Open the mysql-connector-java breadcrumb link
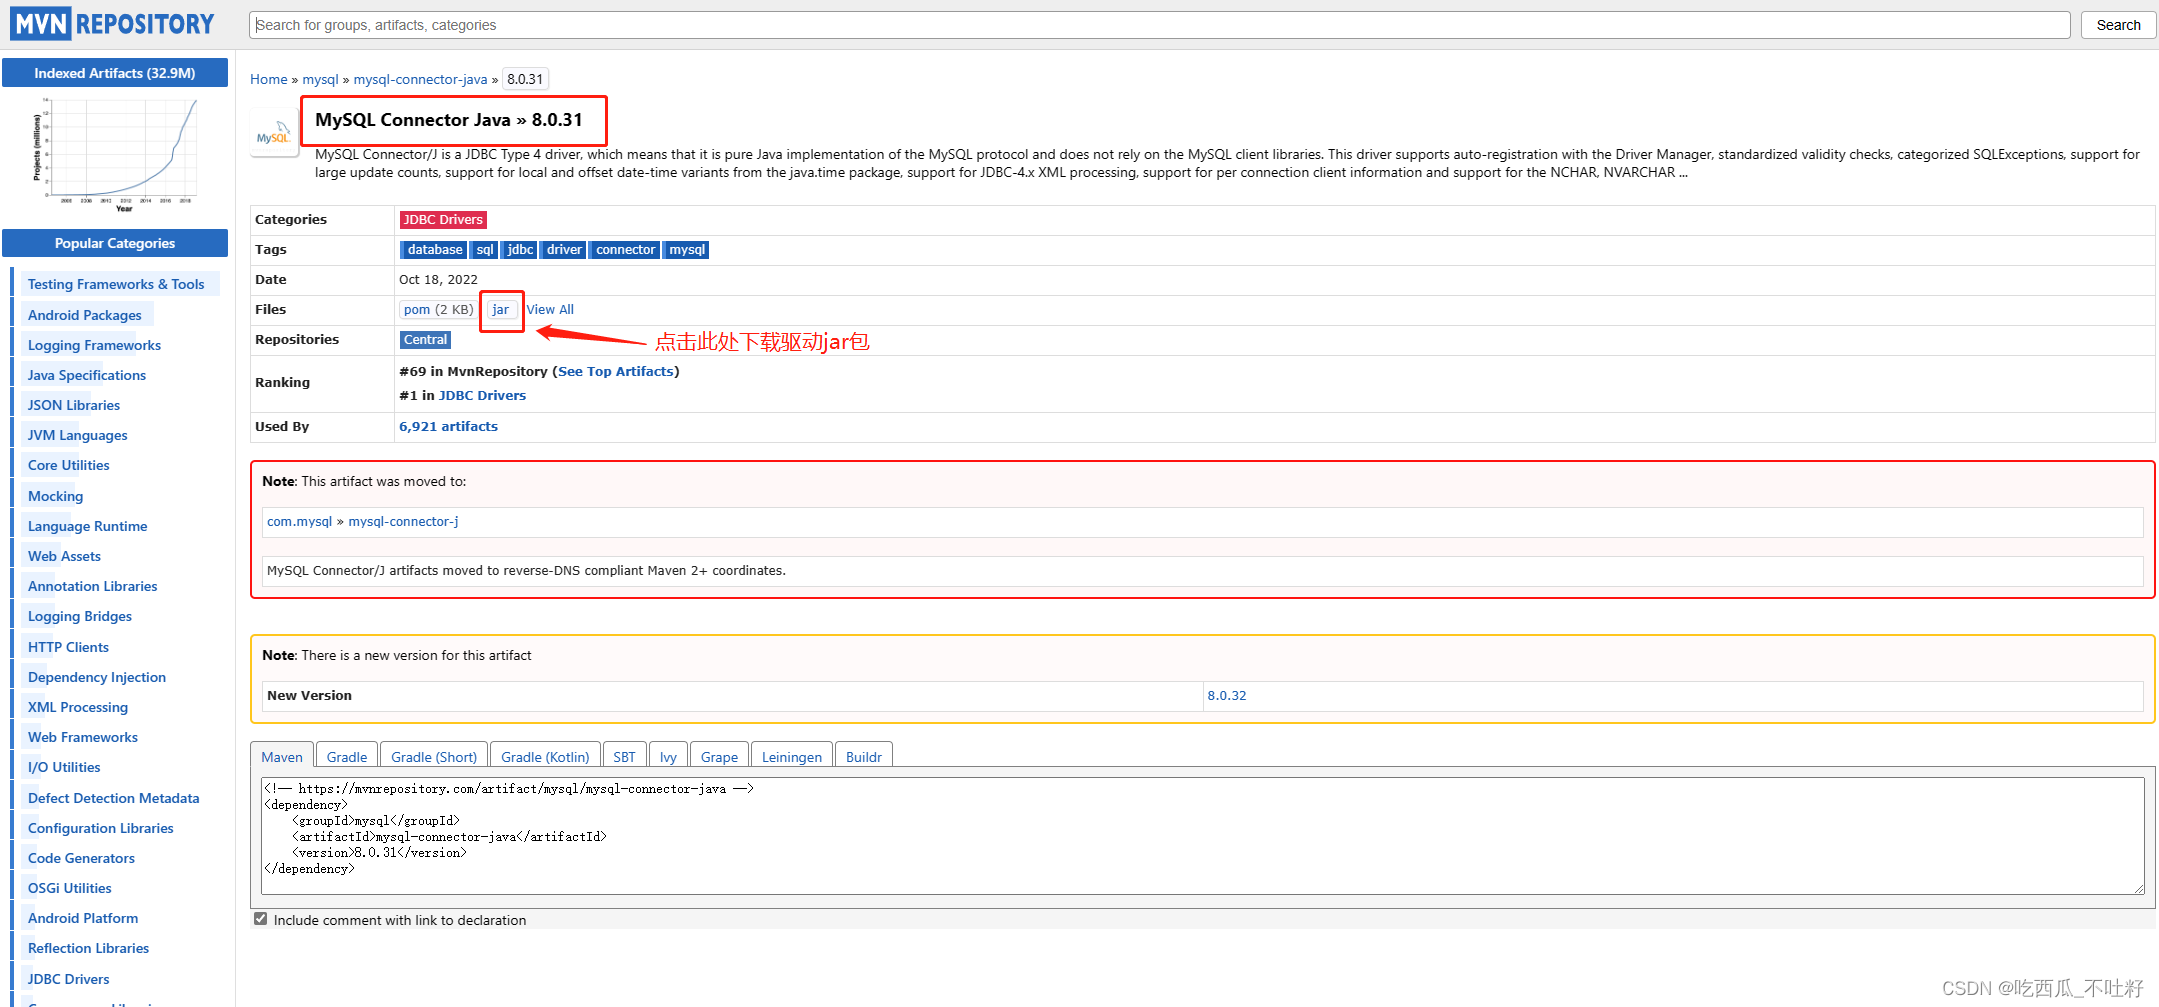 pyautogui.click(x=421, y=79)
